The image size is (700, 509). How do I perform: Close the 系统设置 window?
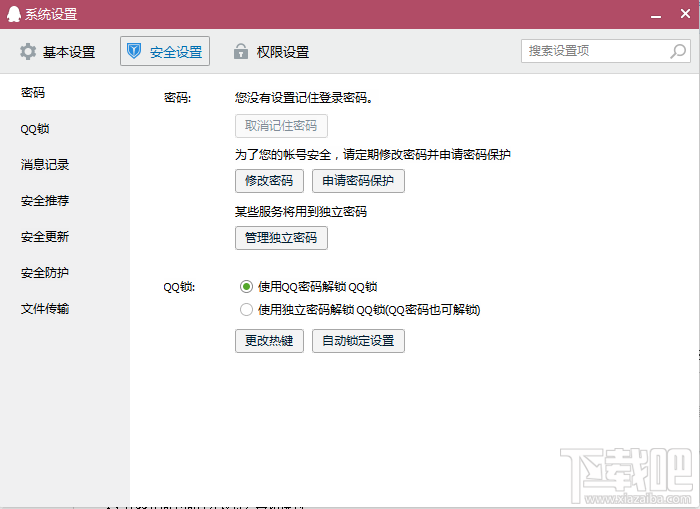685,14
